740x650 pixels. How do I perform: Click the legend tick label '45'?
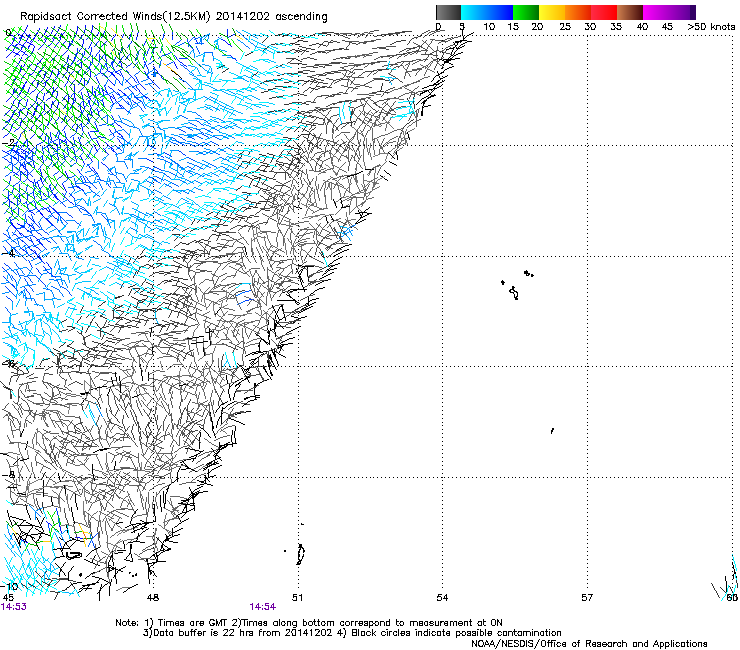click(667, 27)
